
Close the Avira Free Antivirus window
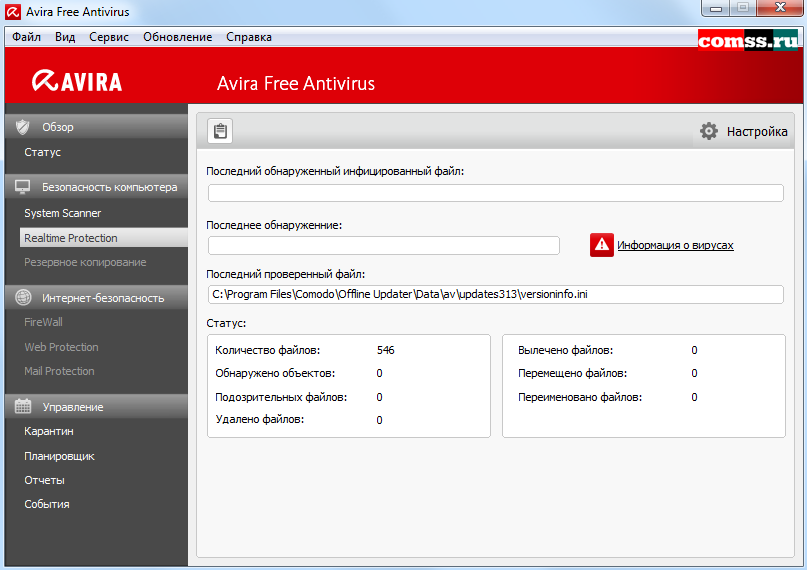click(780, 8)
